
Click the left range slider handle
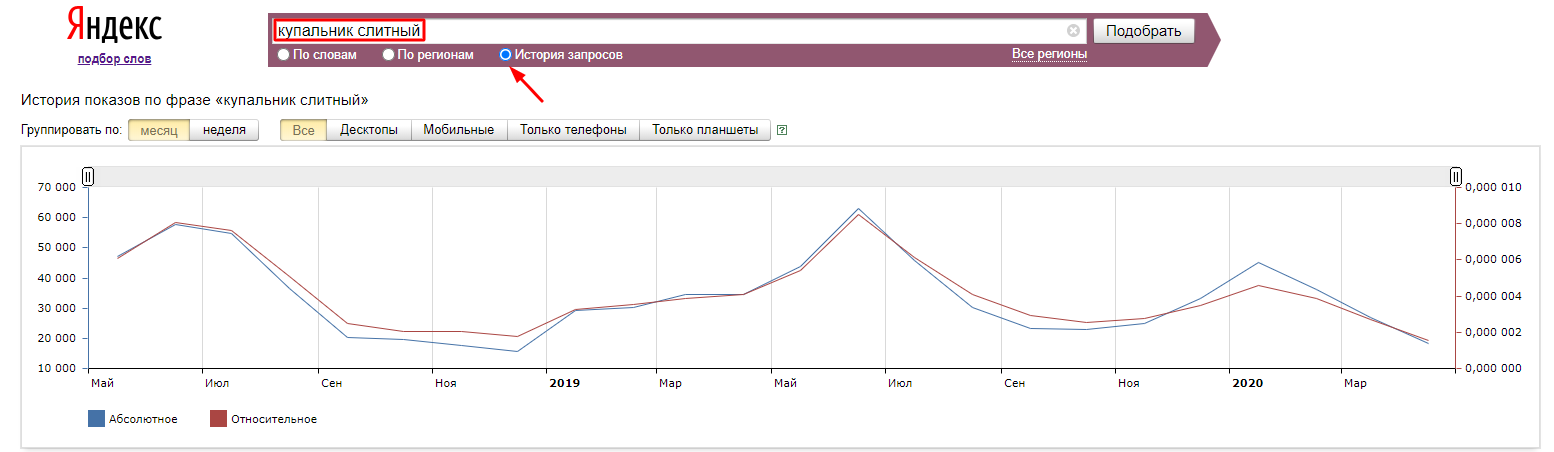coord(88,177)
